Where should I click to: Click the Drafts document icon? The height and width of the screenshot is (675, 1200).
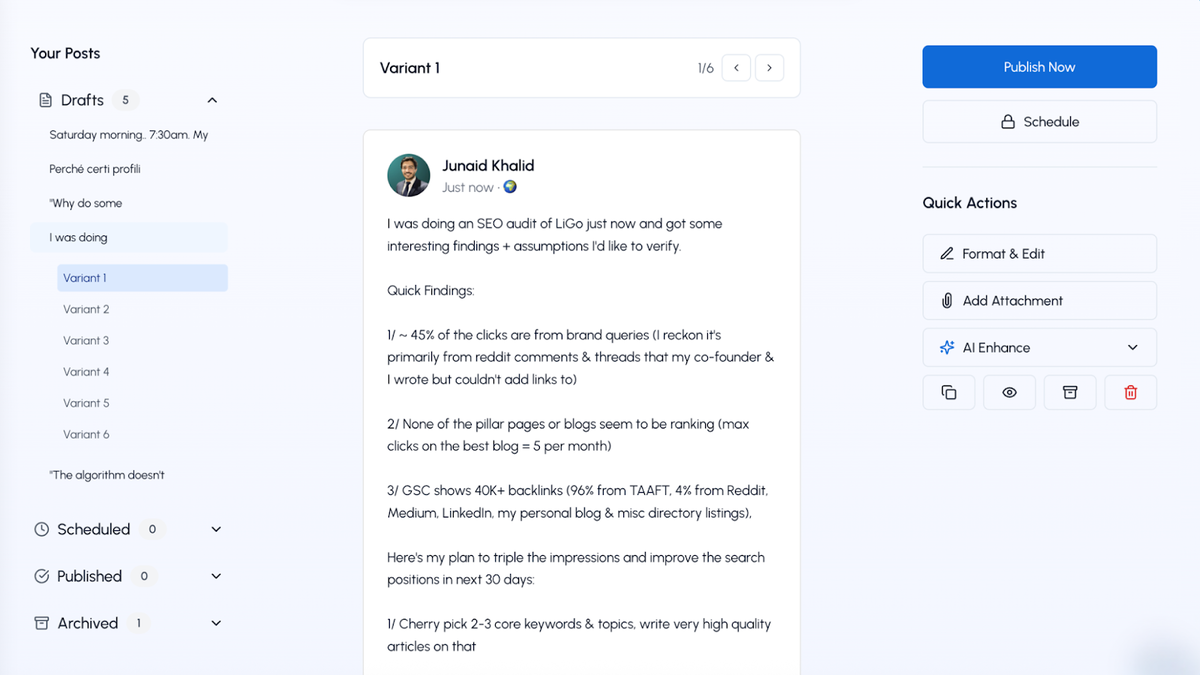[45, 100]
